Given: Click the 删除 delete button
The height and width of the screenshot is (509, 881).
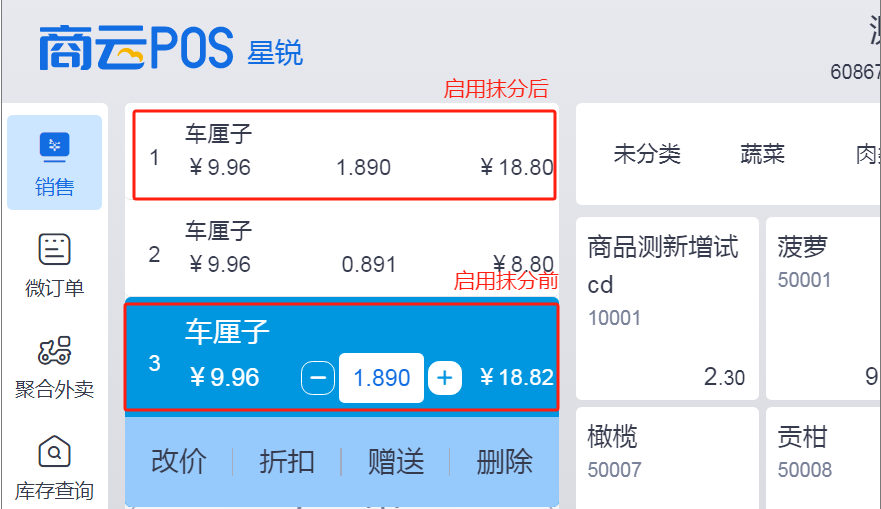Looking at the screenshot, I should (x=504, y=462).
